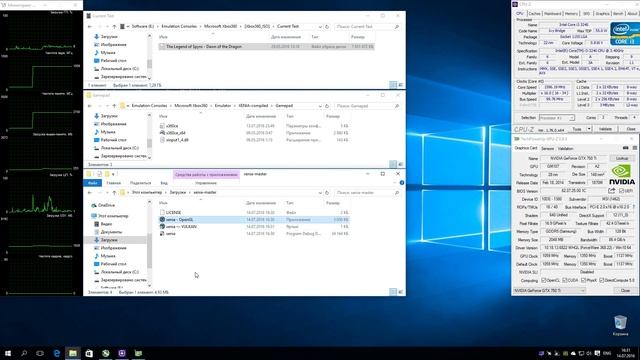Open the Файл ribbon tab in xenia-master
Viewport: 640px width, 360px height.
93,183
